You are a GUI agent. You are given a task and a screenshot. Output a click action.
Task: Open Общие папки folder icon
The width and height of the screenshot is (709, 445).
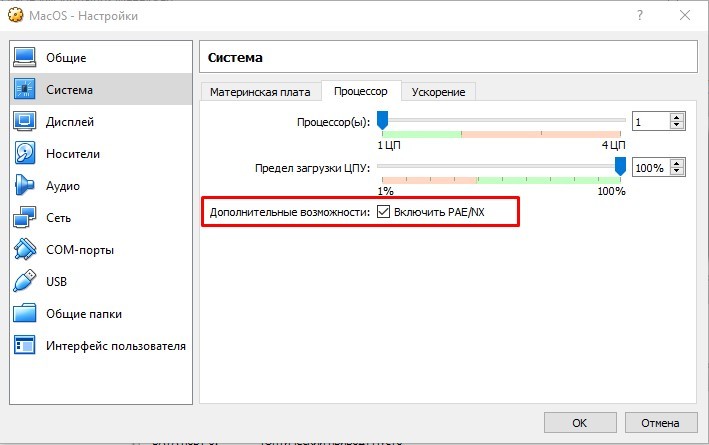coord(25,314)
